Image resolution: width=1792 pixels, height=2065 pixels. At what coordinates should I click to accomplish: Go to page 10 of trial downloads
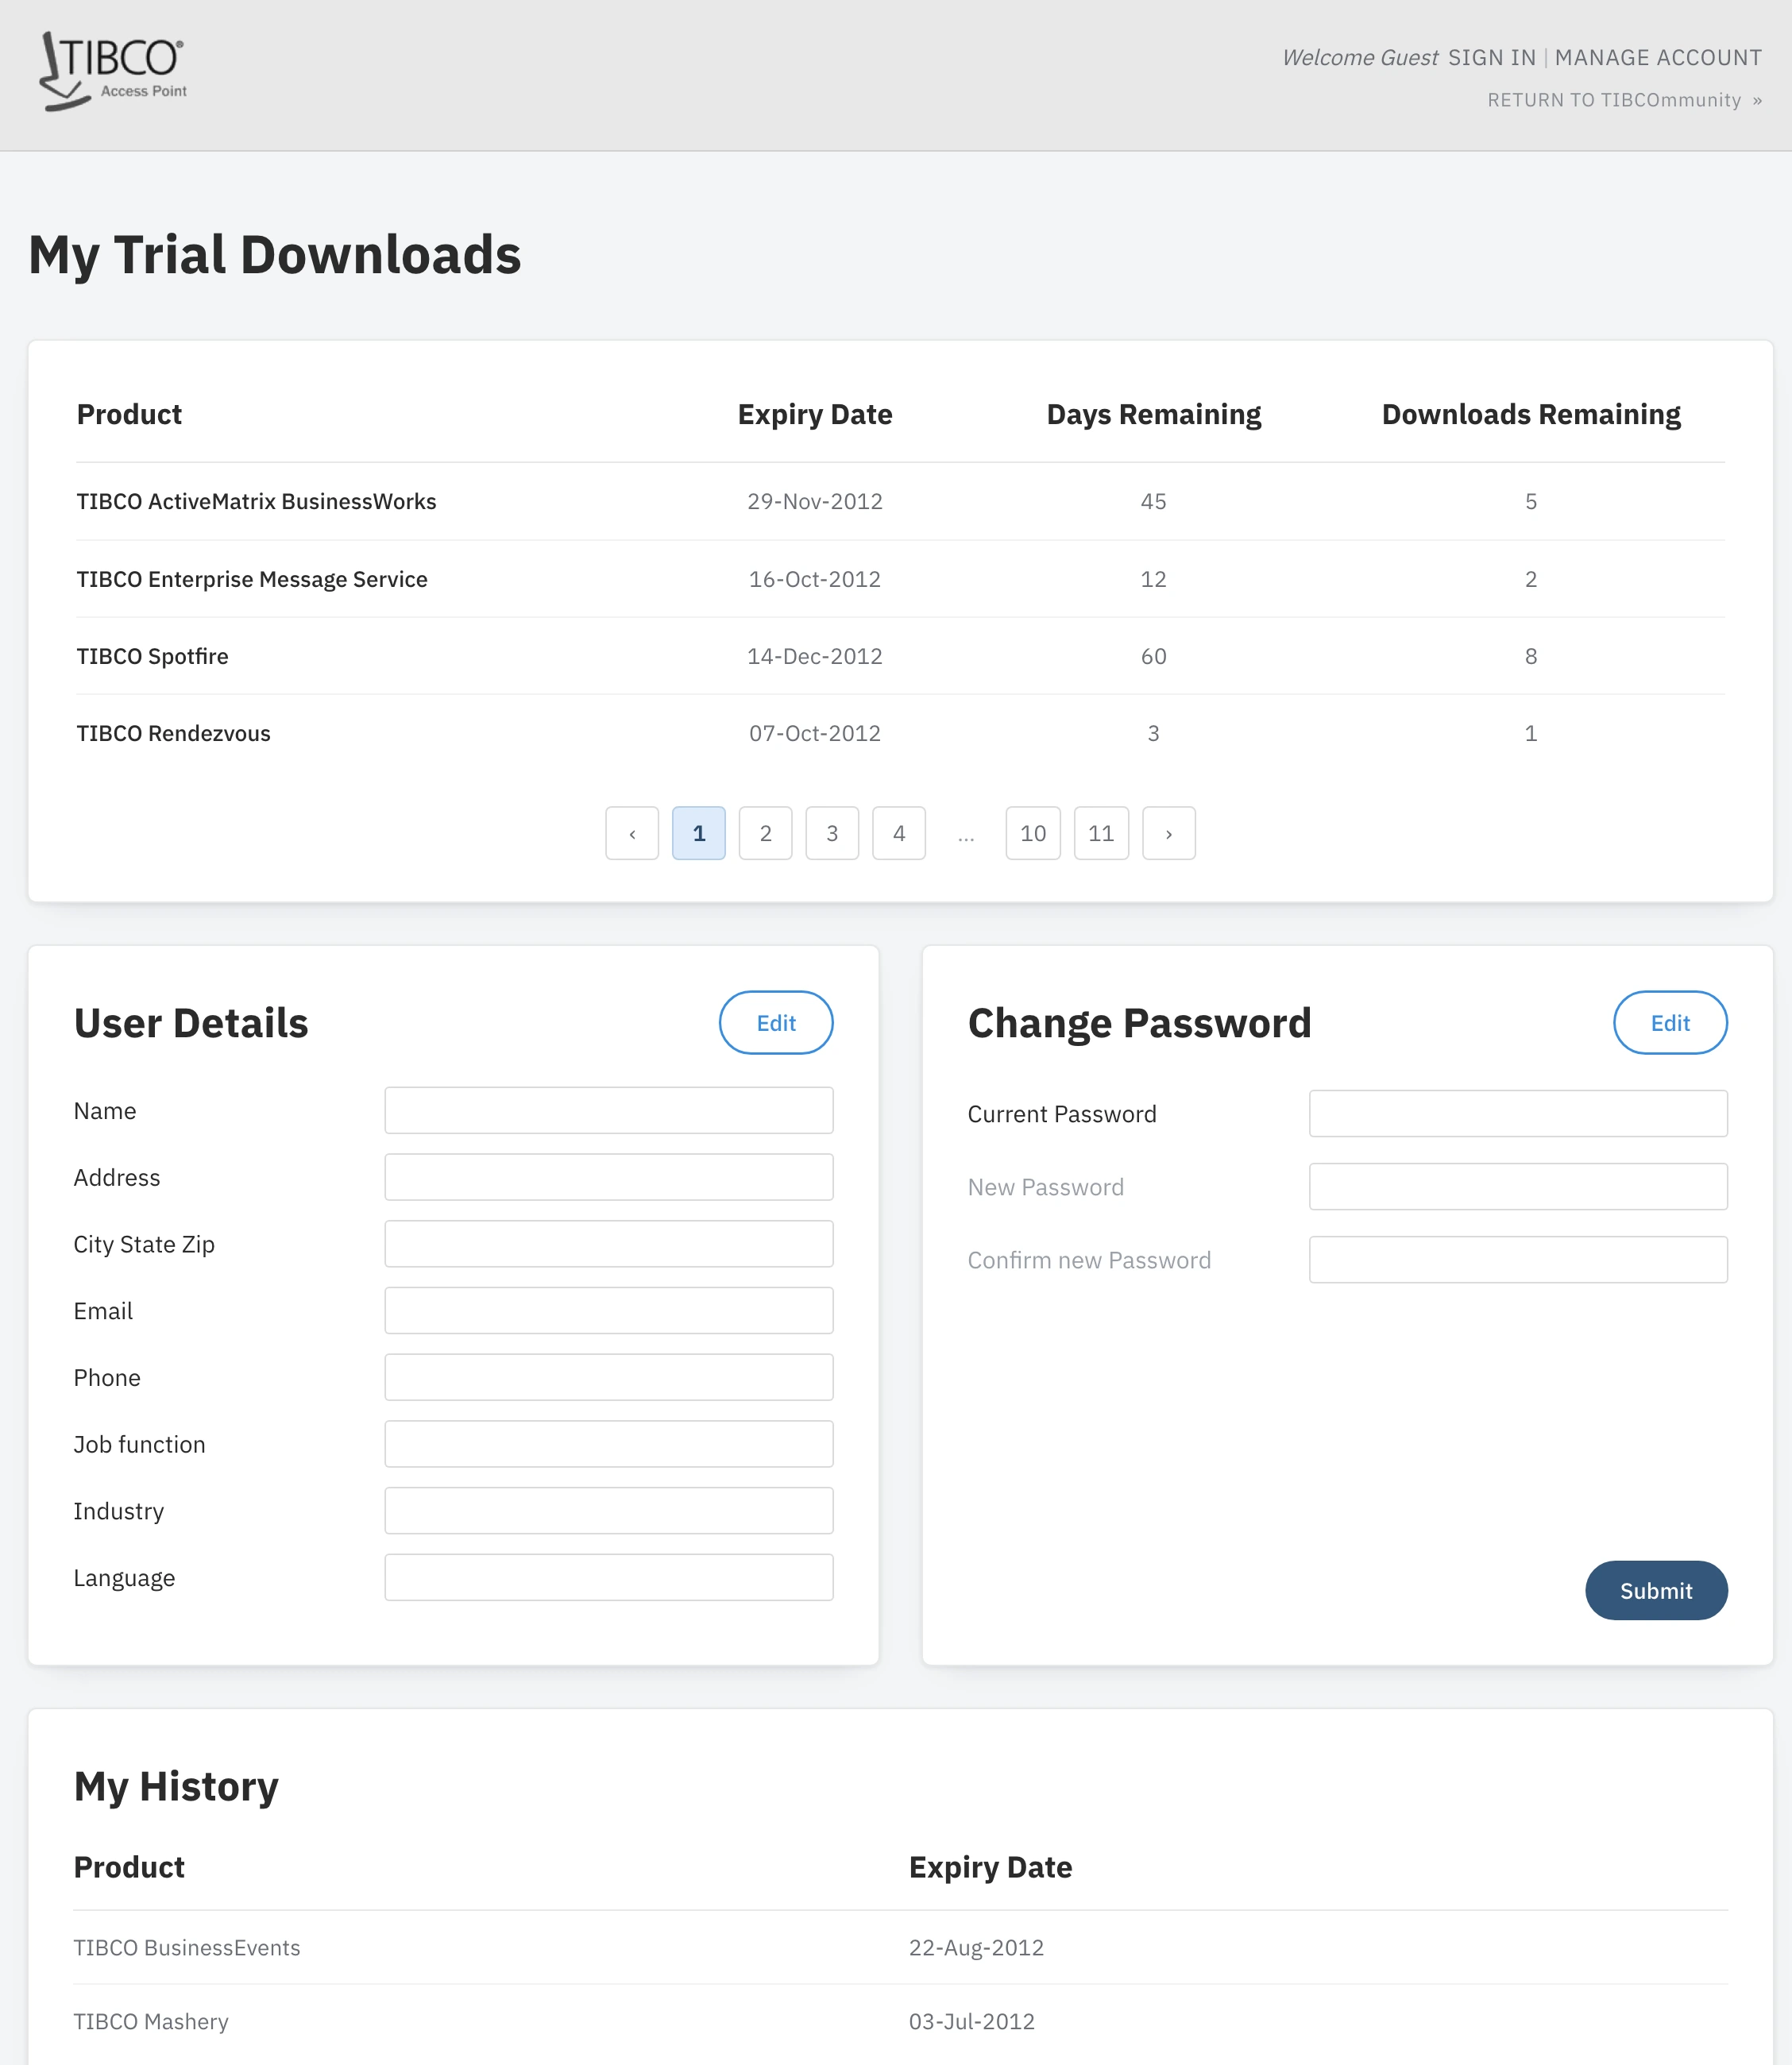(1033, 833)
